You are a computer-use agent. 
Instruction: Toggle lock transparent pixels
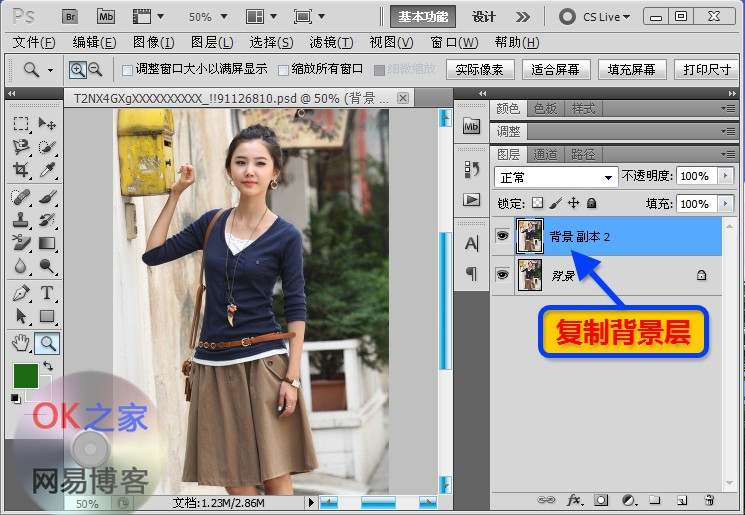coord(537,203)
